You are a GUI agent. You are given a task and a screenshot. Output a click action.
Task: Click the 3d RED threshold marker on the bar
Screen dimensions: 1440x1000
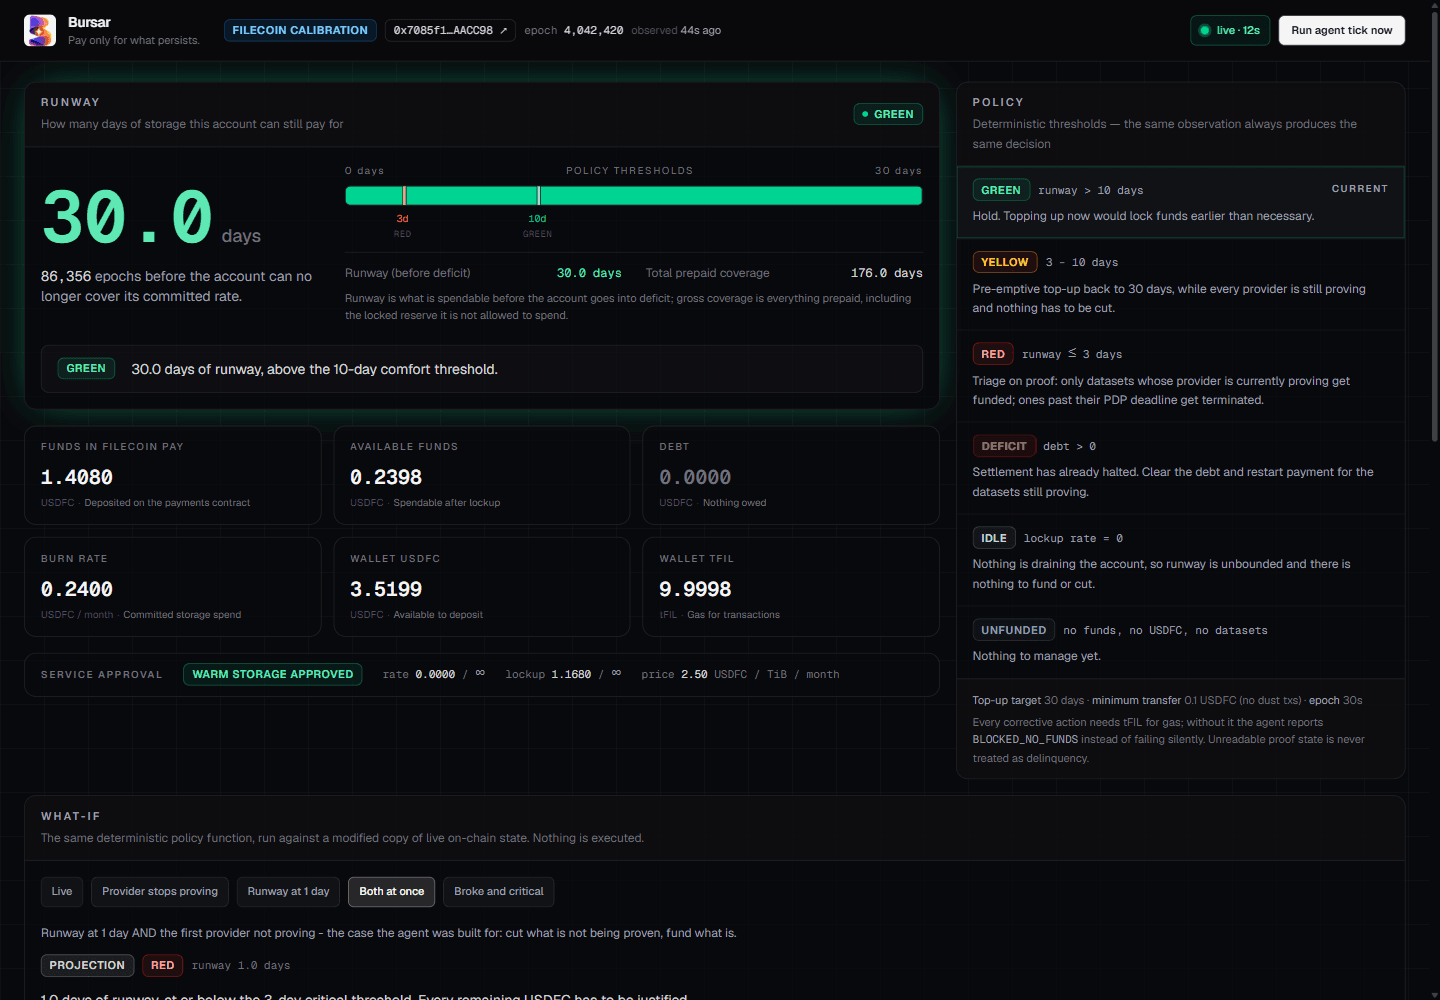pyautogui.click(x=403, y=195)
